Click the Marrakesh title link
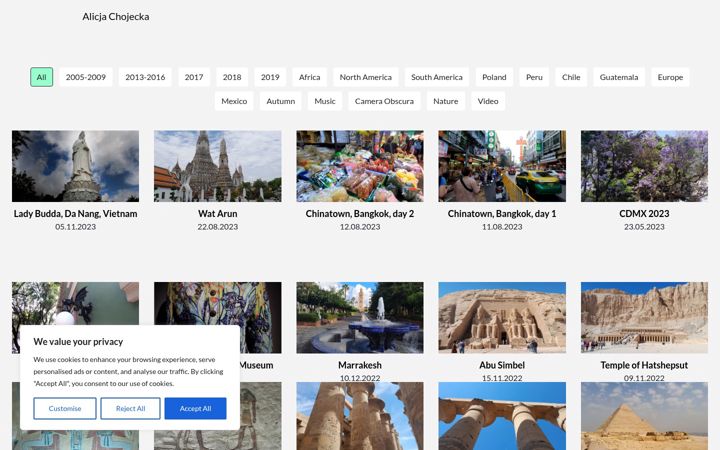 pos(360,365)
